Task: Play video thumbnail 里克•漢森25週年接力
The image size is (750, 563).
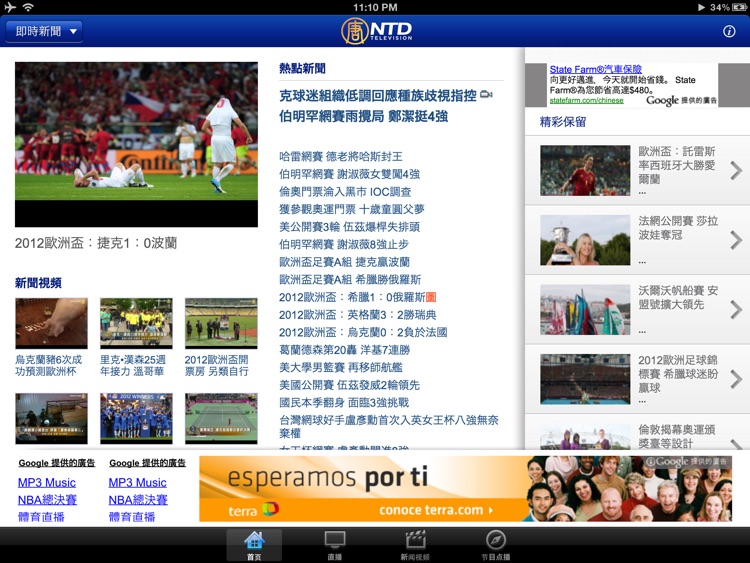Action: tap(136, 323)
